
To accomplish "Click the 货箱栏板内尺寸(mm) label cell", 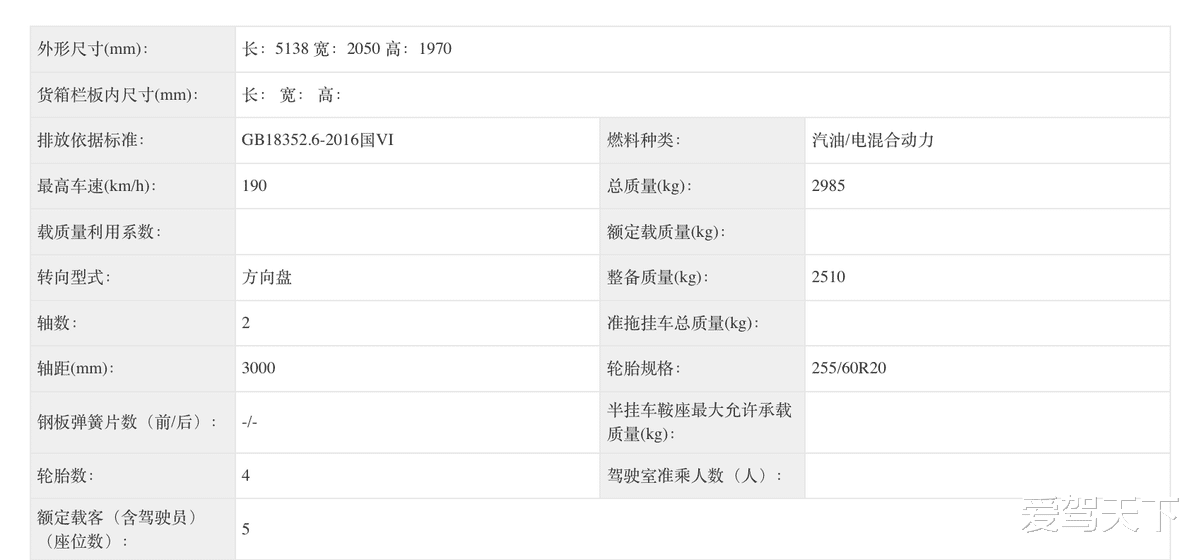I will (x=117, y=95).
